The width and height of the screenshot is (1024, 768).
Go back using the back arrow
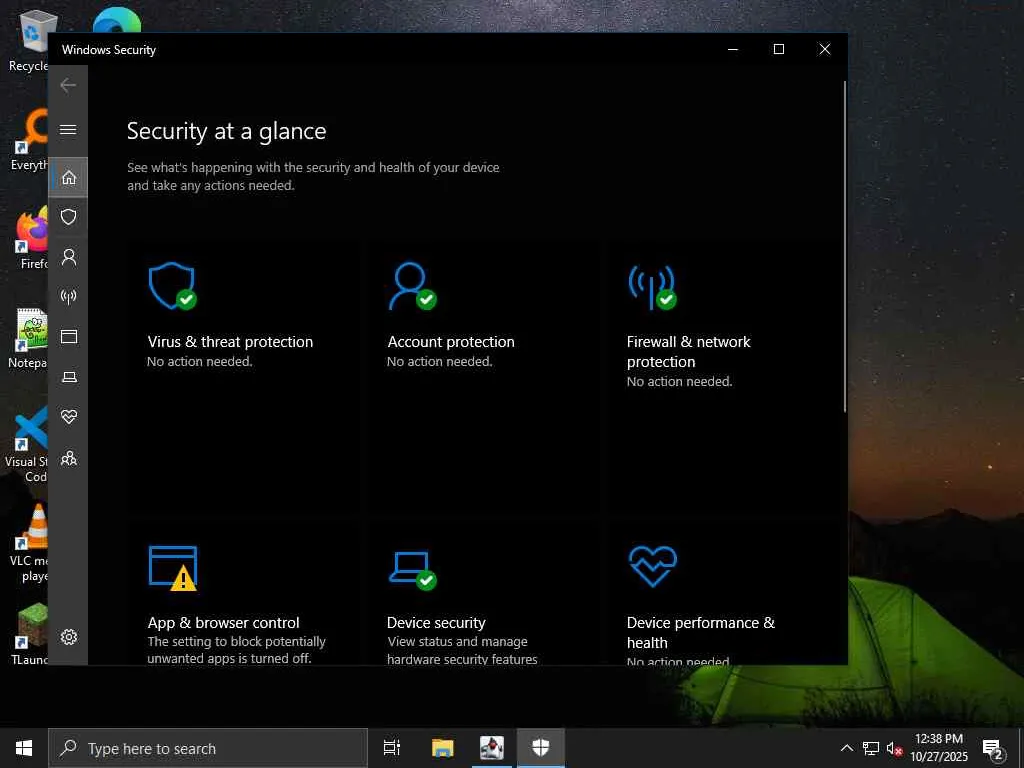(x=68, y=86)
